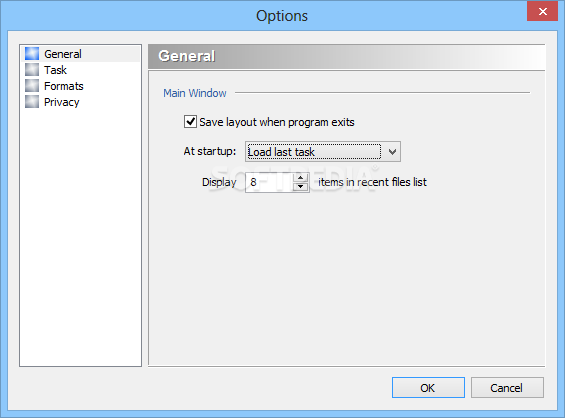Increase recent files count with up arrow
The width and height of the screenshot is (565, 418).
point(300,178)
